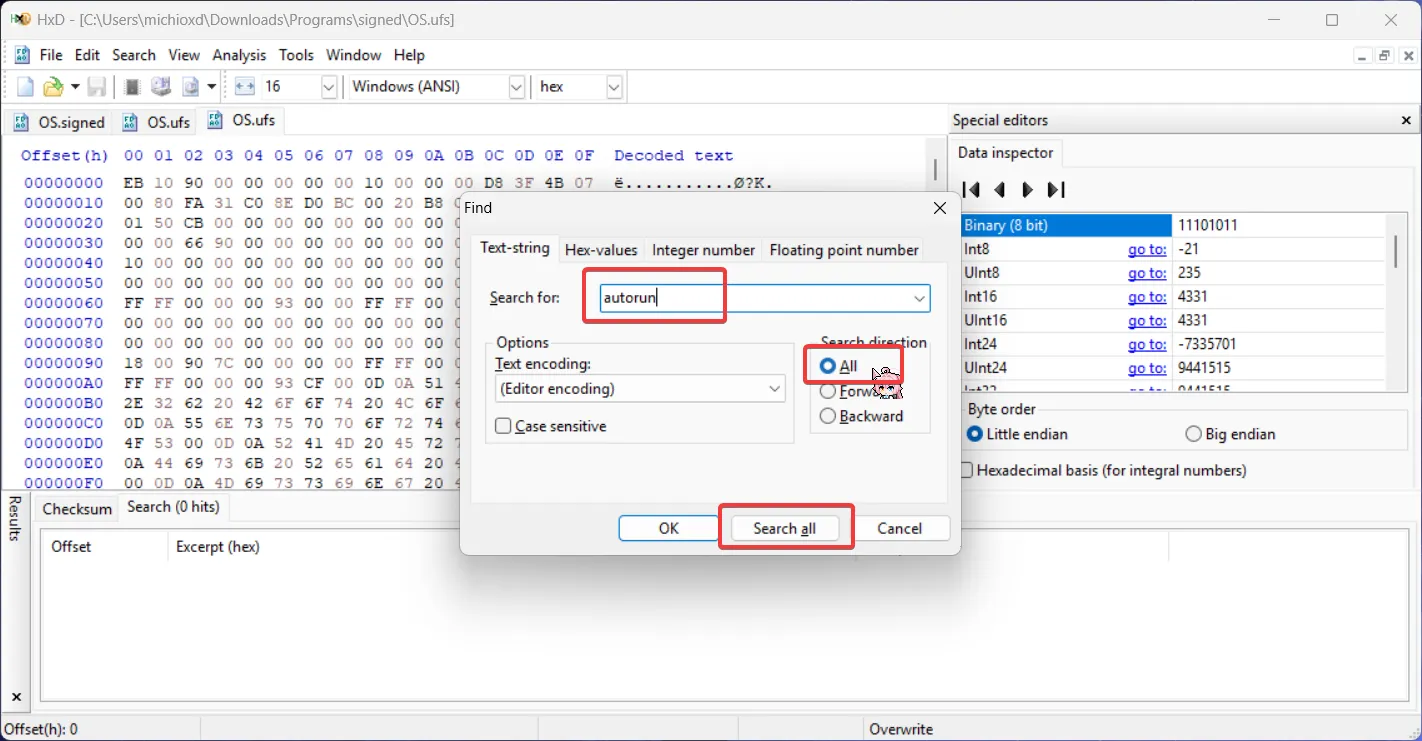Click the Open RAM chip icon
1422x741 pixels.
click(131, 87)
